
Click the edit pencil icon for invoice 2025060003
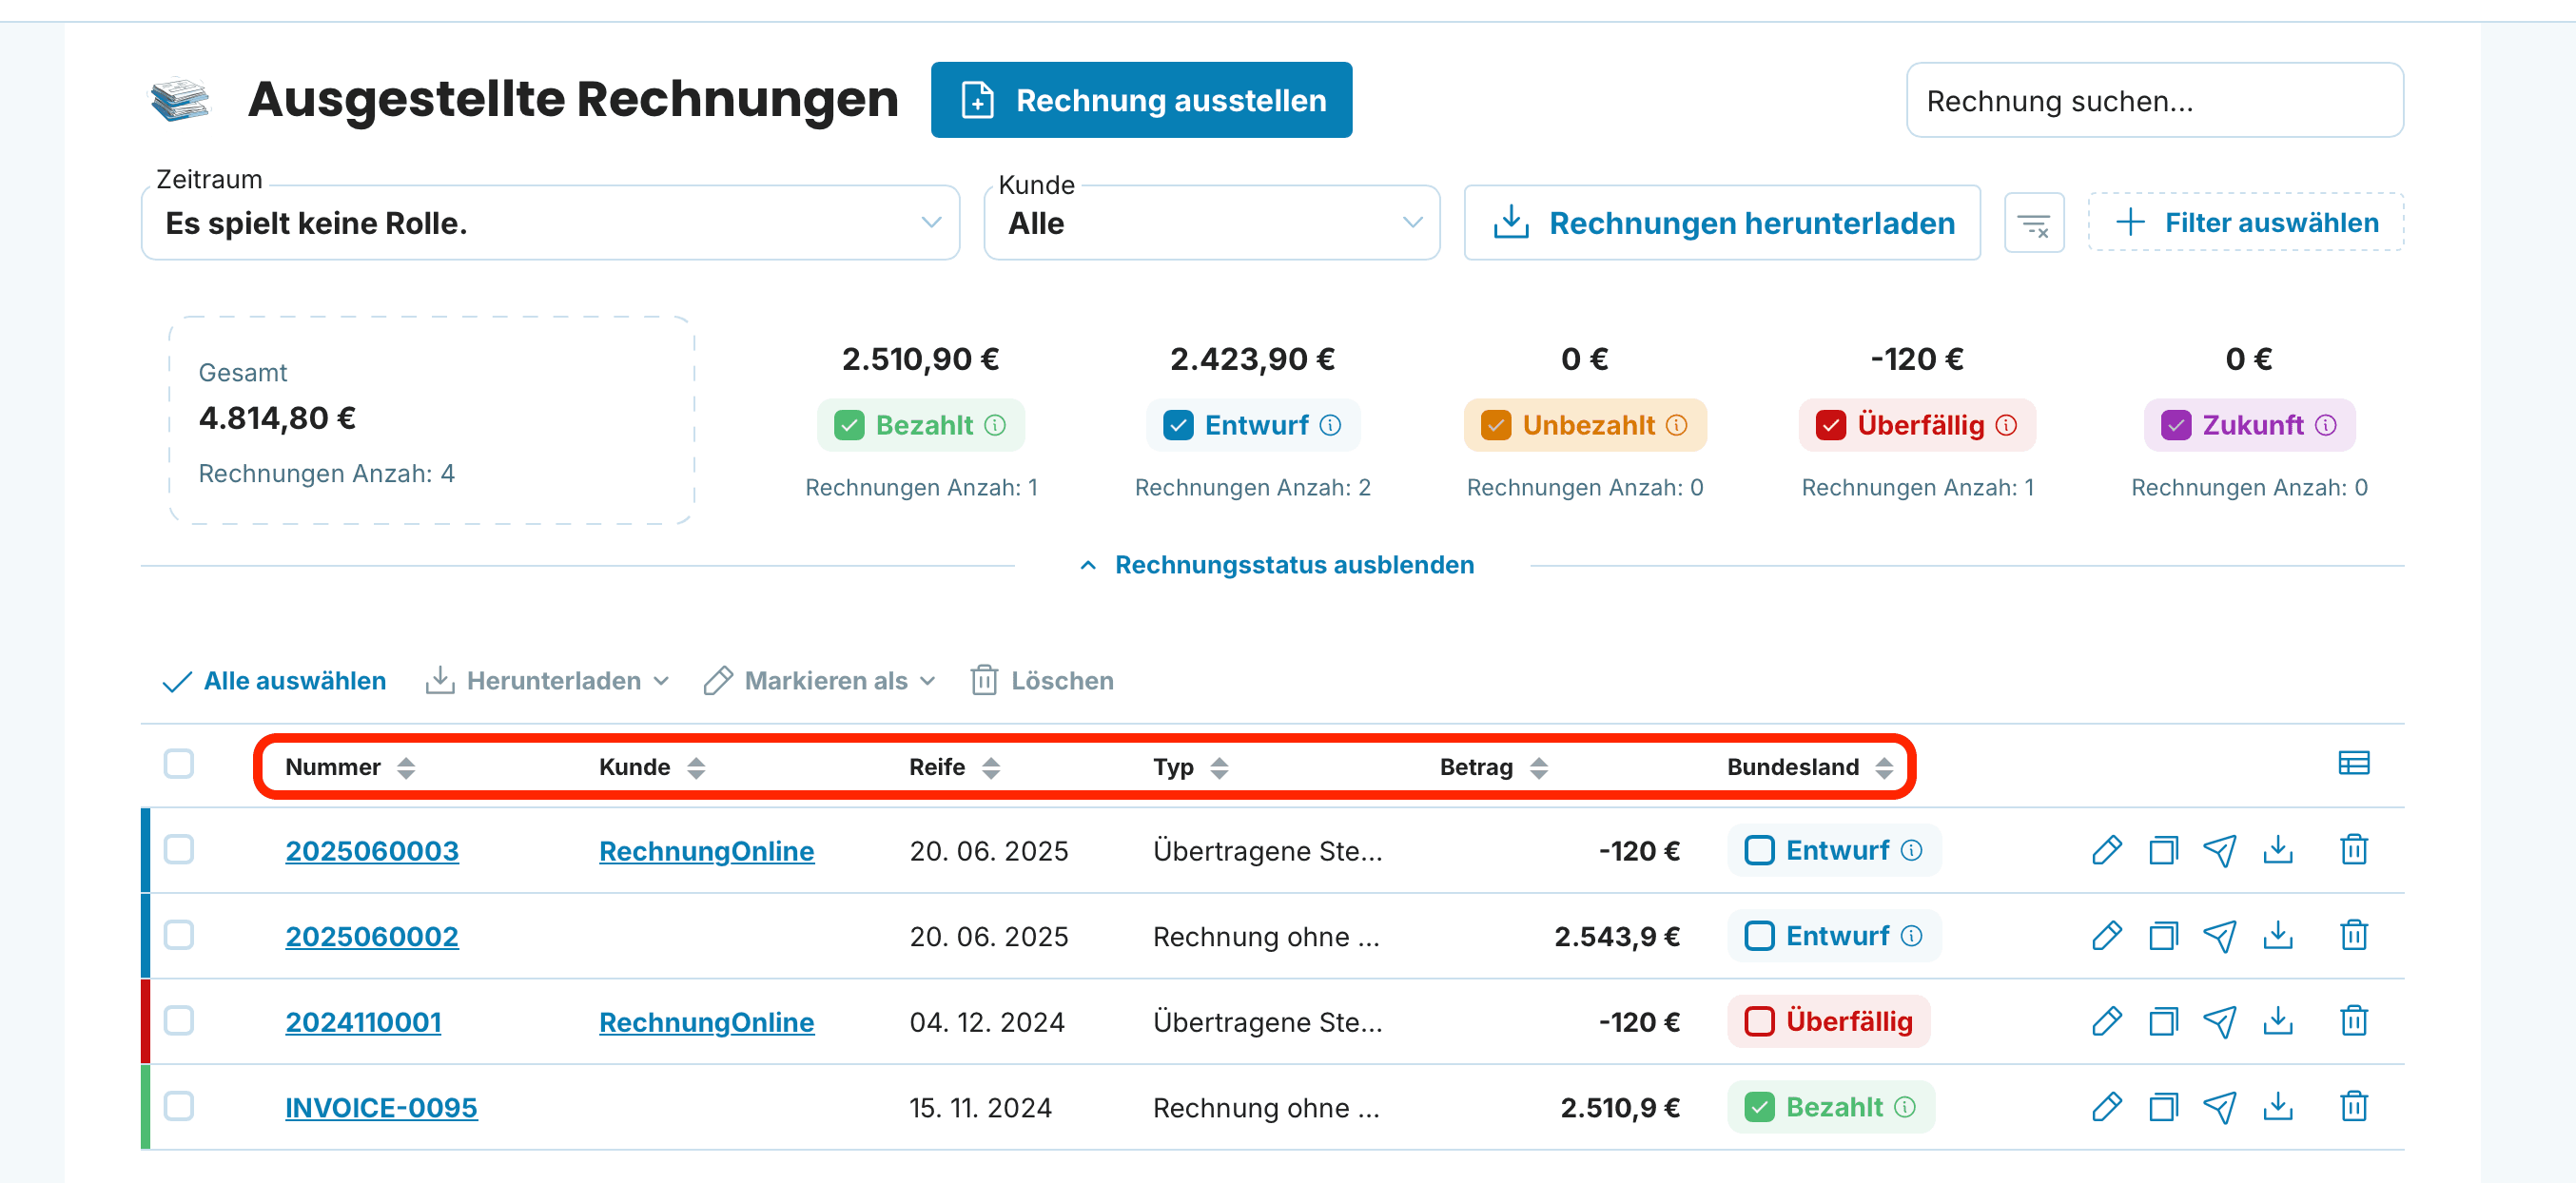click(2106, 850)
